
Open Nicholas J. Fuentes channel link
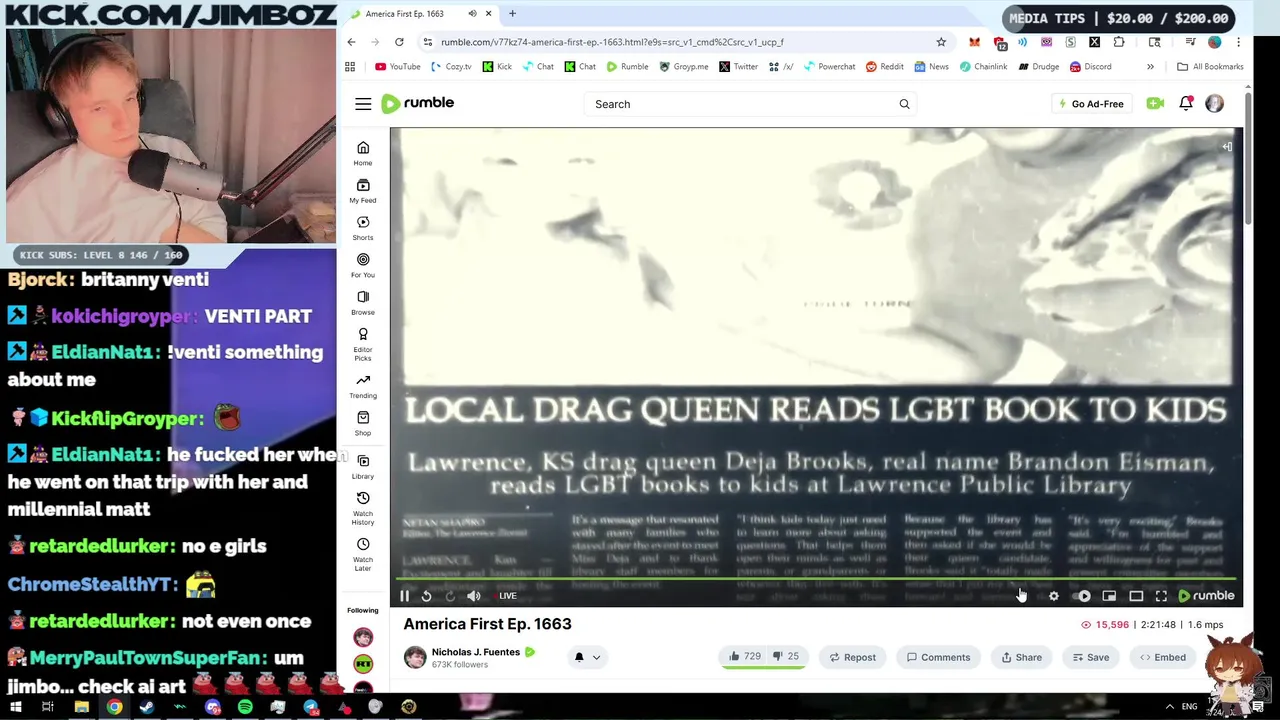click(476, 652)
